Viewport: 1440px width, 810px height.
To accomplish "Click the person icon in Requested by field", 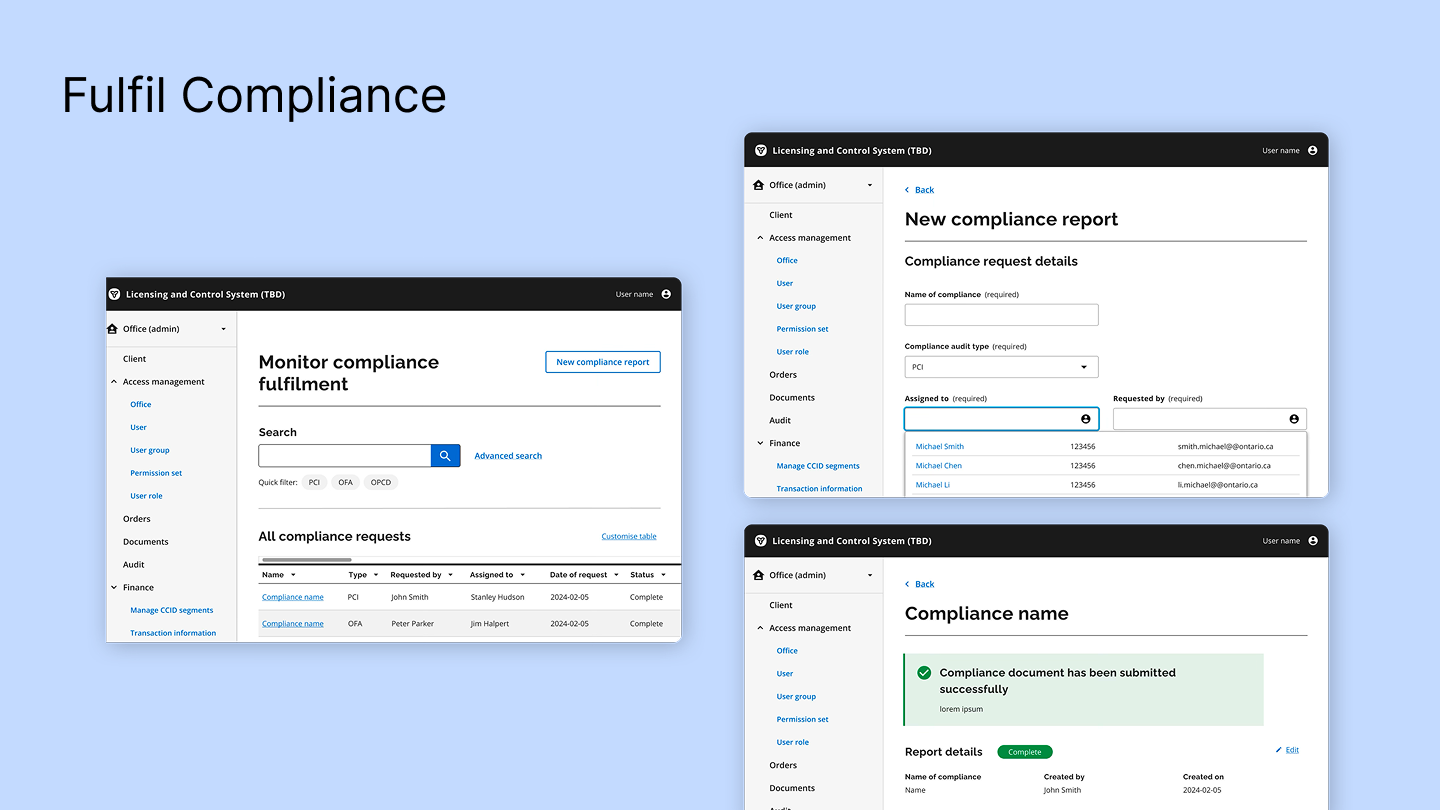I will click(1293, 419).
